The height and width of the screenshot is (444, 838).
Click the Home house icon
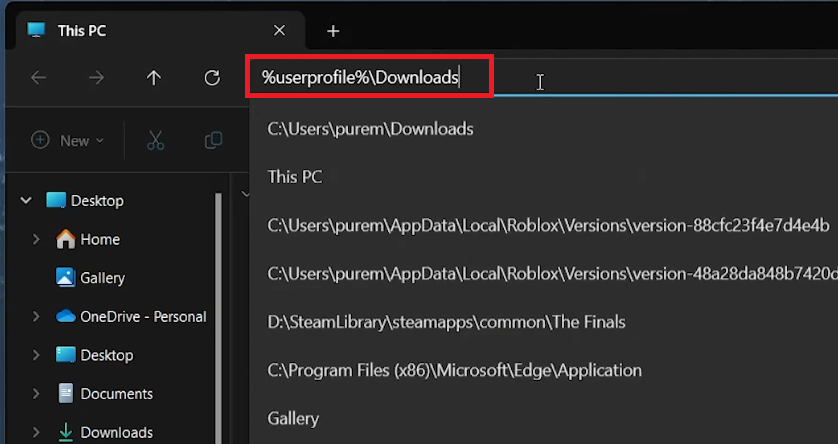tap(66, 239)
